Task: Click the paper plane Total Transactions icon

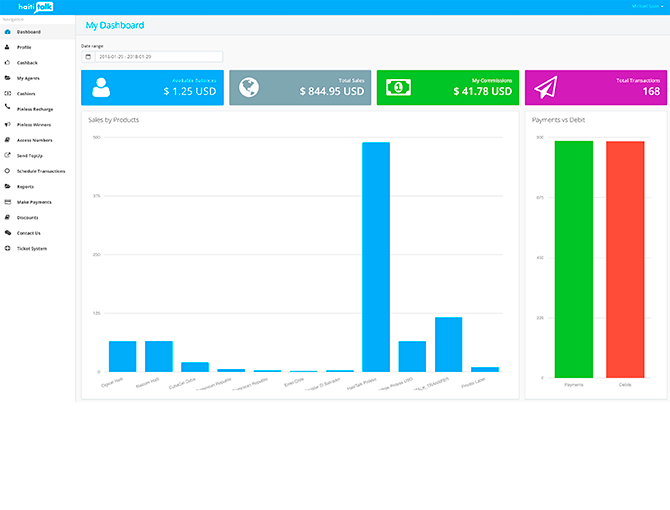Action: coord(544,88)
